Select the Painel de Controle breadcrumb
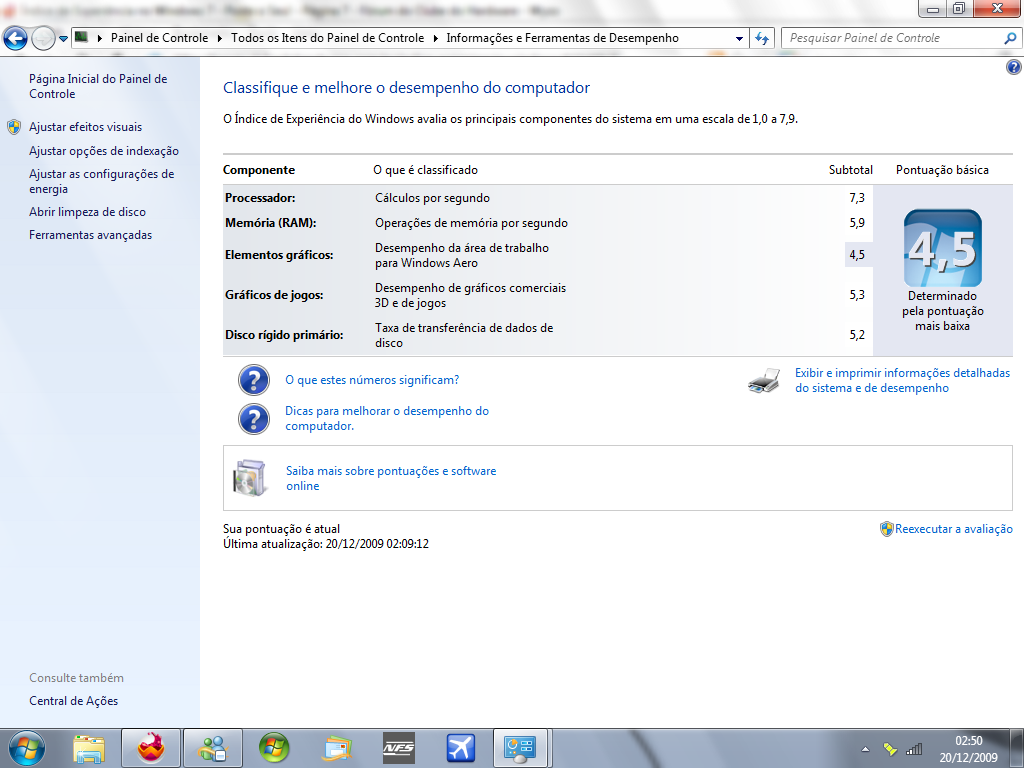The width and height of the screenshot is (1024, 768). 159,38
